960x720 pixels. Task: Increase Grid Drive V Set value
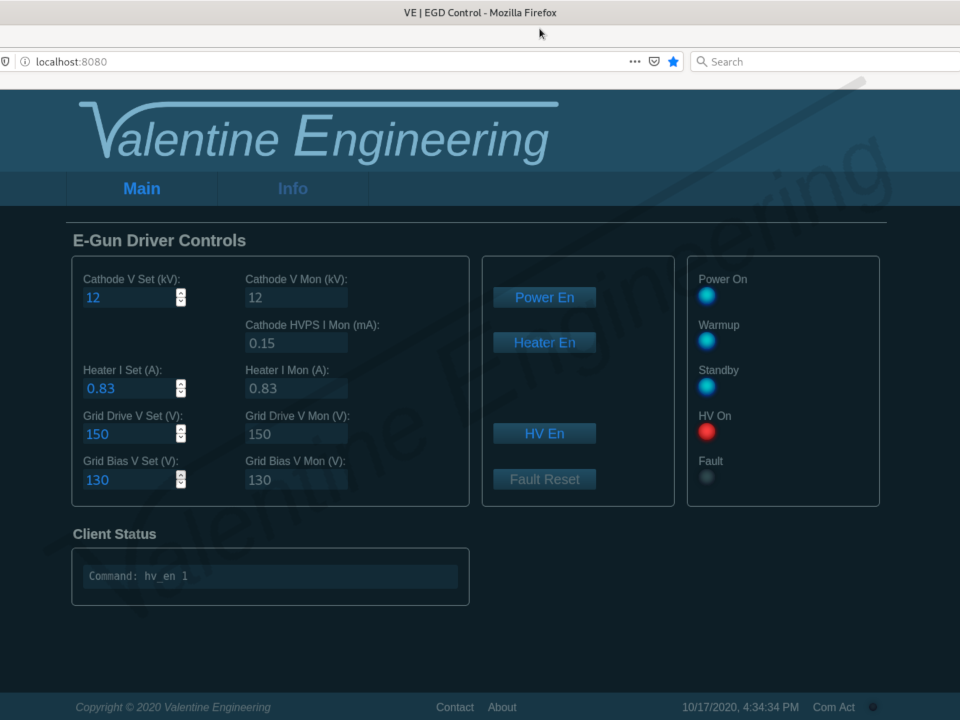click(x=181, y=430)
